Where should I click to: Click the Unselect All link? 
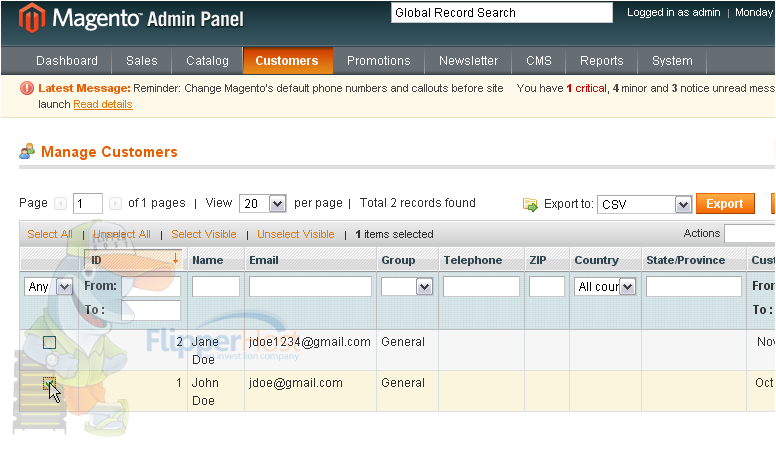(122, 234)
